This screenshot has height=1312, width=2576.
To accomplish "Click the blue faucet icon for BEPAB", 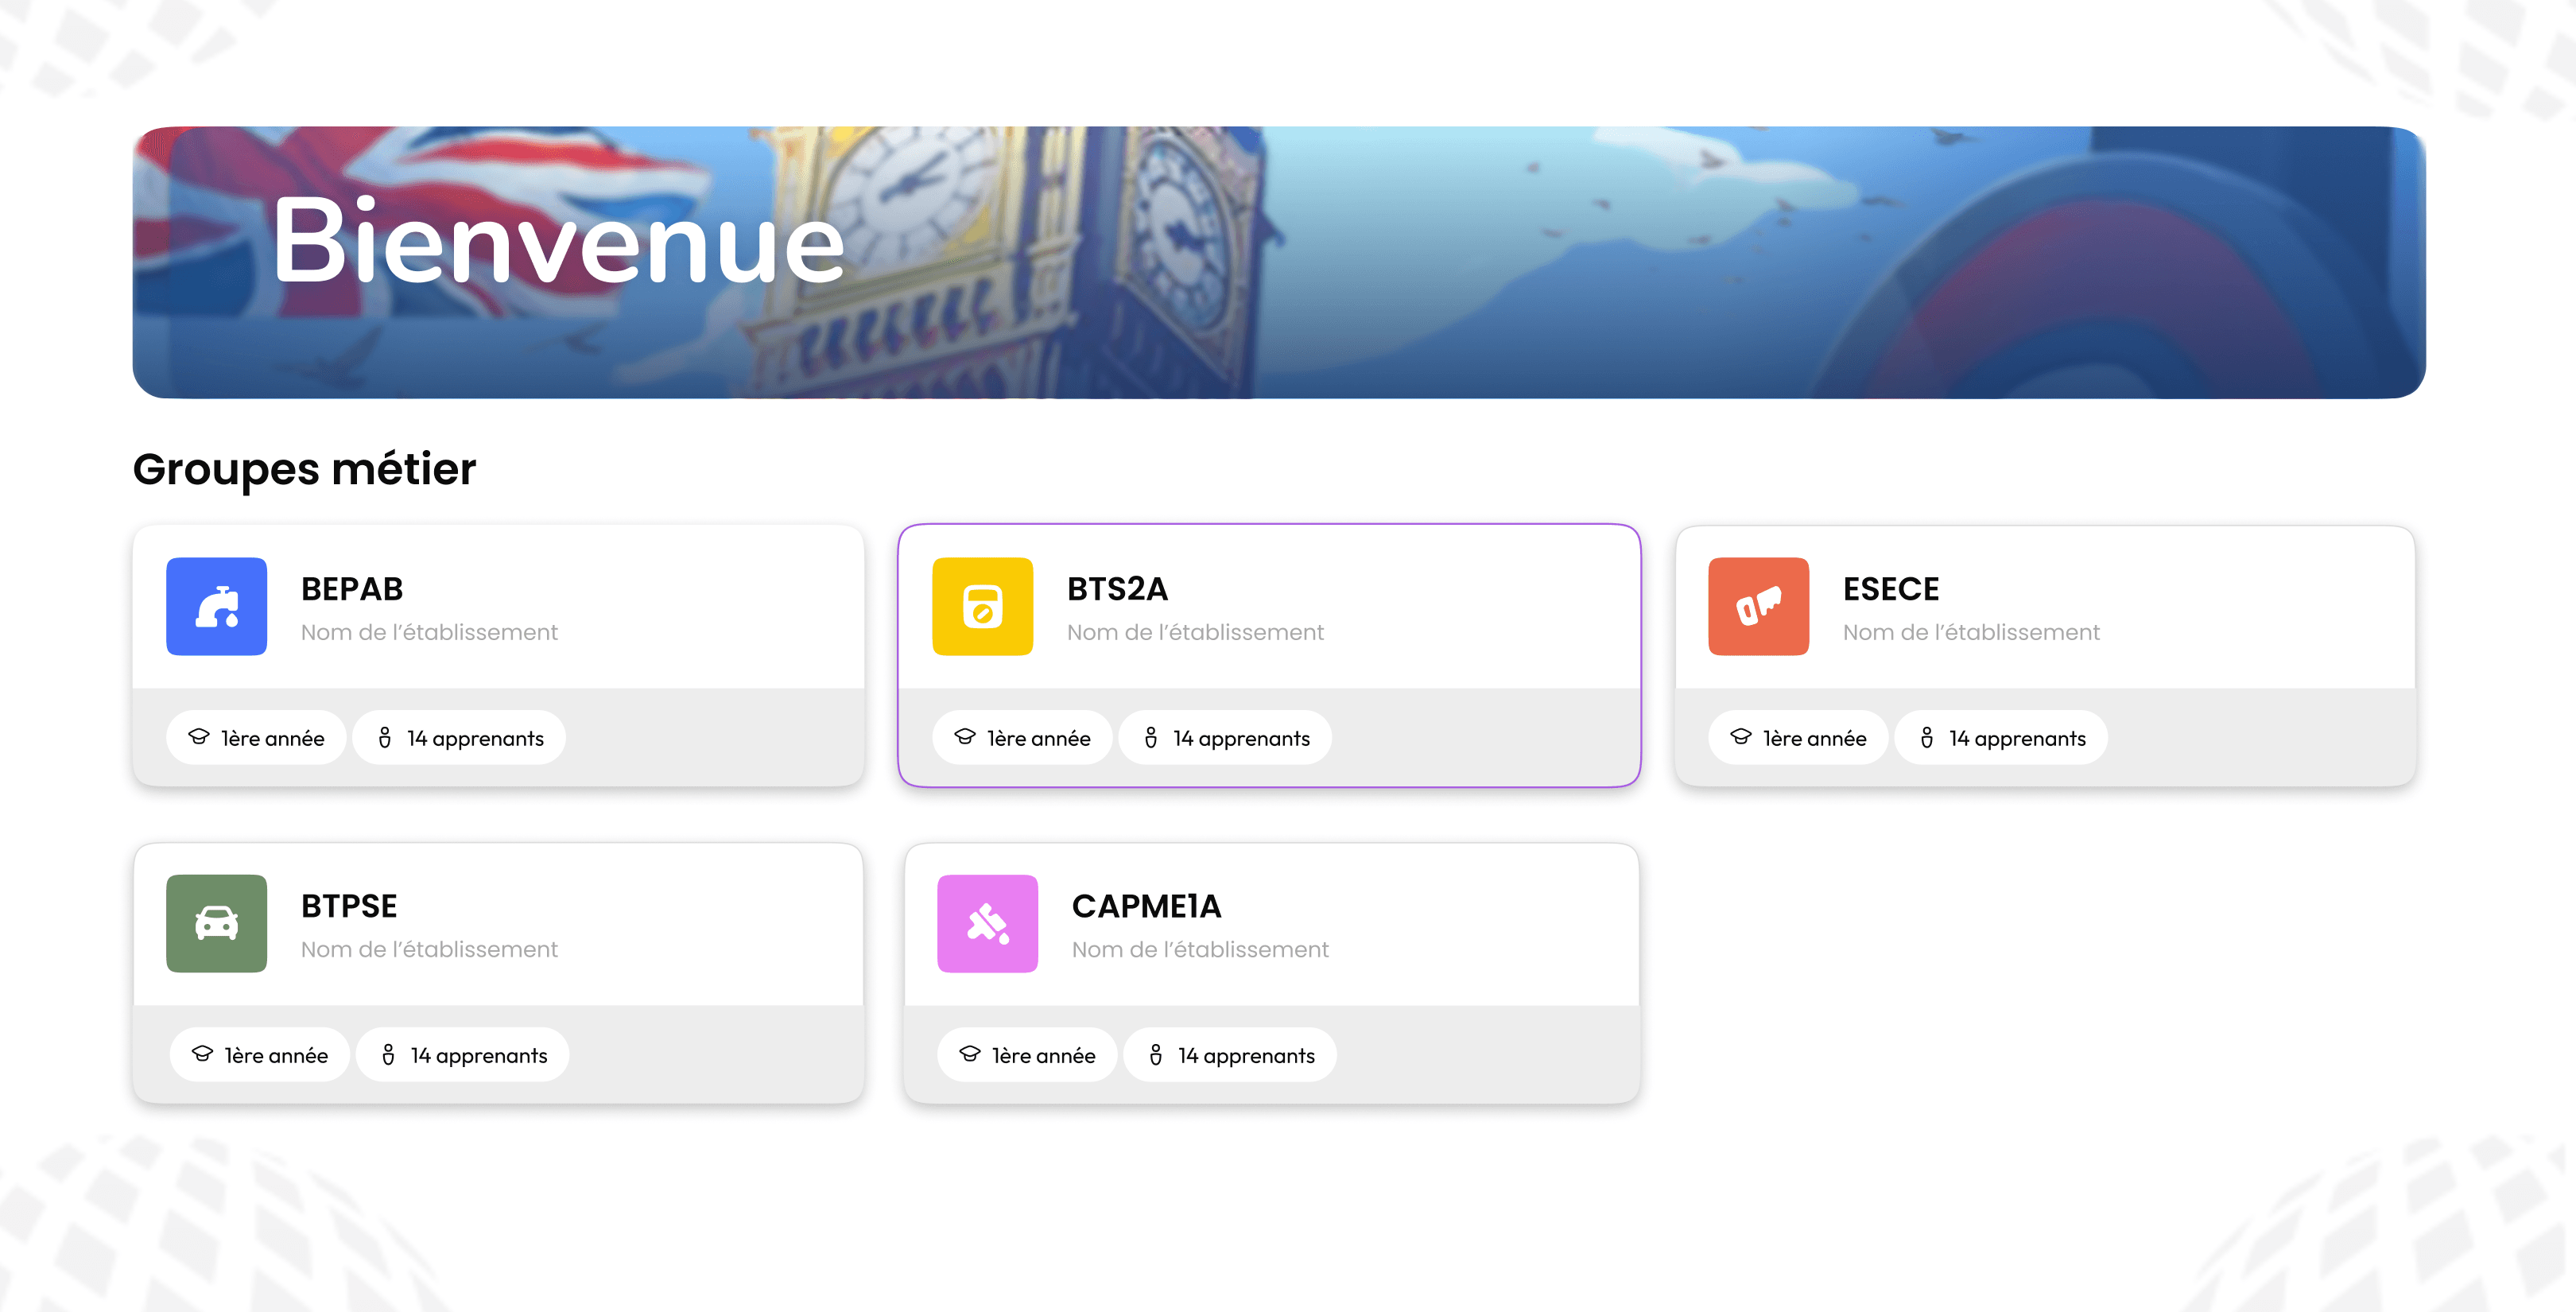I will coord(216,606).
